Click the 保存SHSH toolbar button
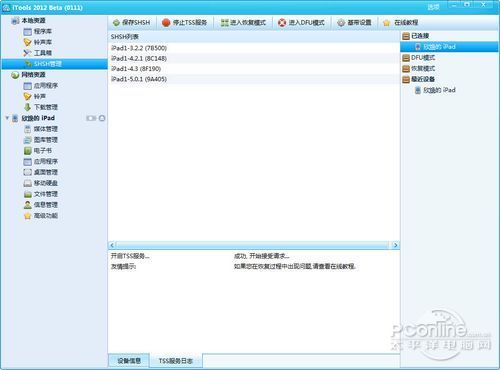Screen dimensions: 500x370 131,22
